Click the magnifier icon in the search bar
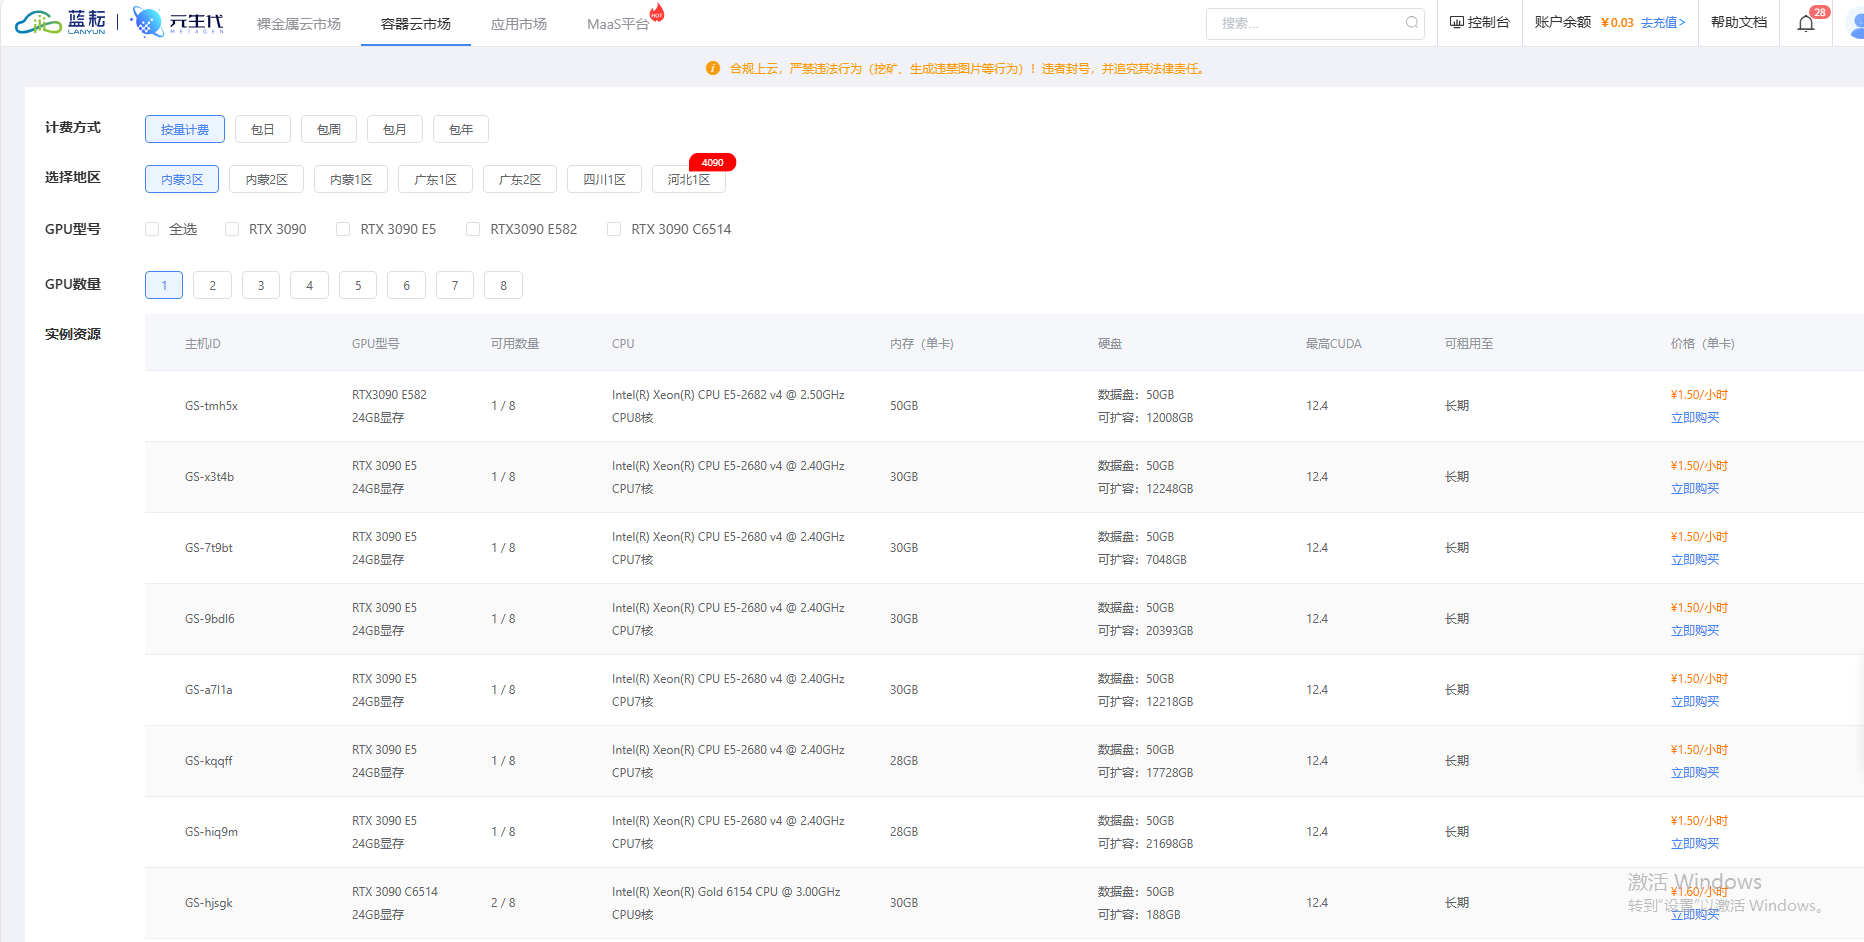The height and width of the screenshot is (942, 1864). click(x=1411, y=22)
